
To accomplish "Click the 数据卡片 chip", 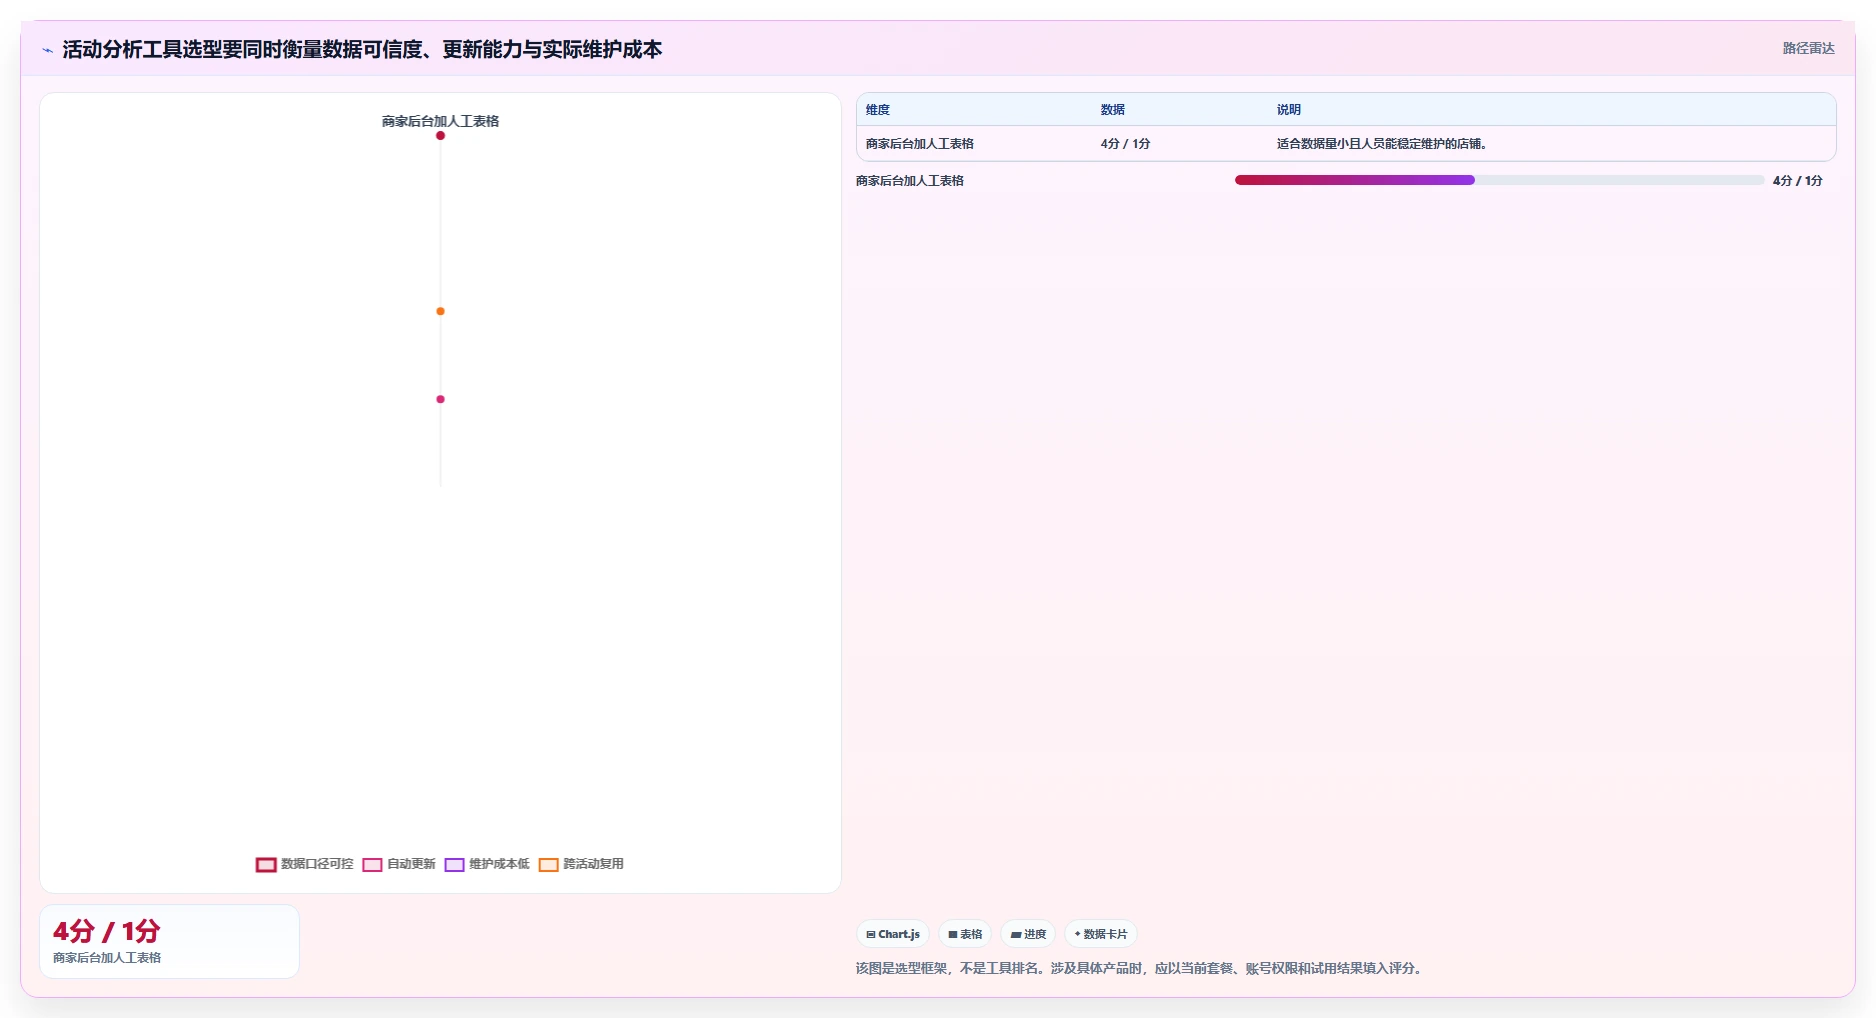I will (1100, 934).
